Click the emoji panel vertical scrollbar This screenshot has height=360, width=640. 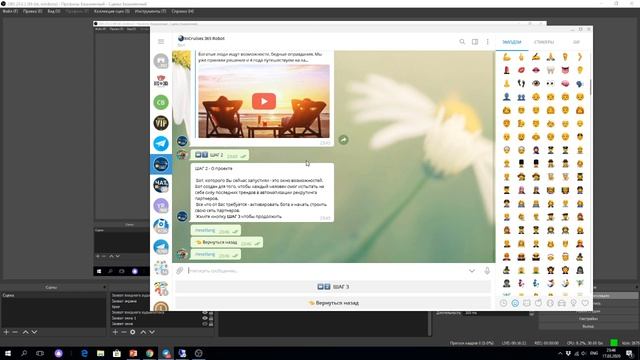[591, 86]
